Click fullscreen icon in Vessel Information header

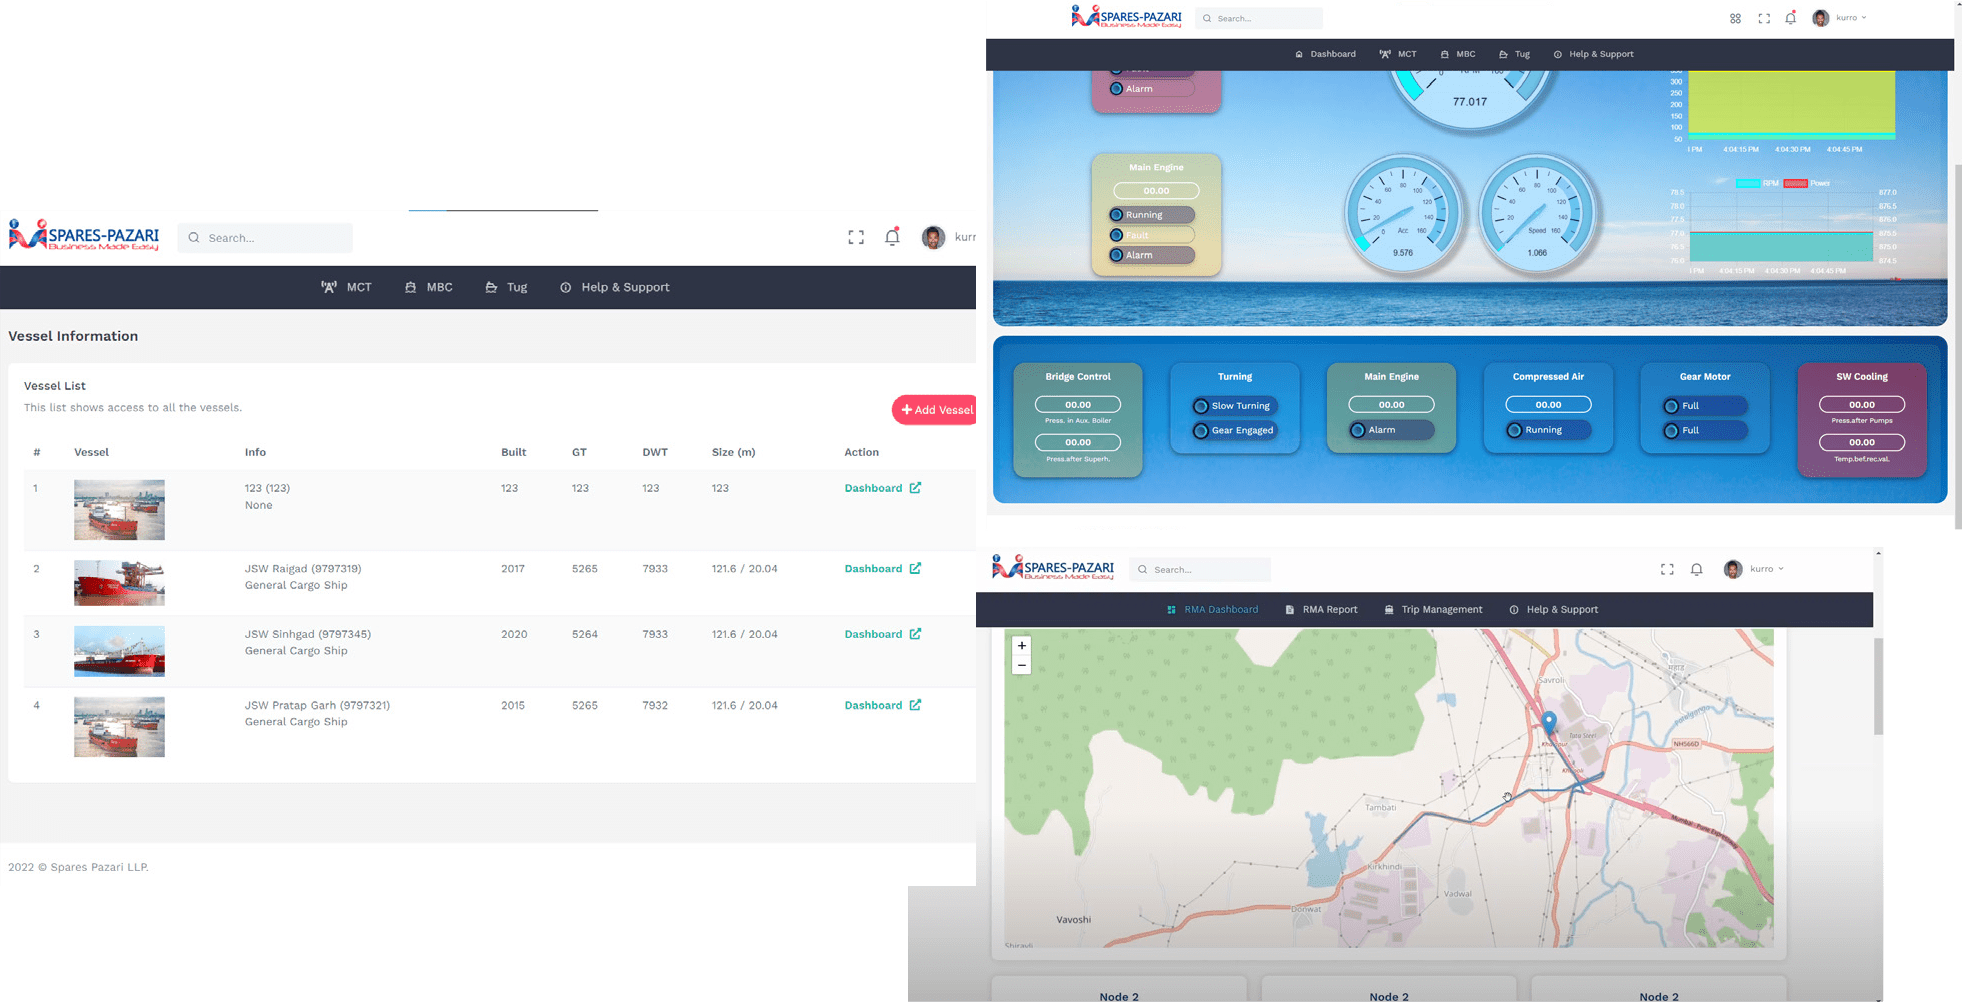point(856,238)
